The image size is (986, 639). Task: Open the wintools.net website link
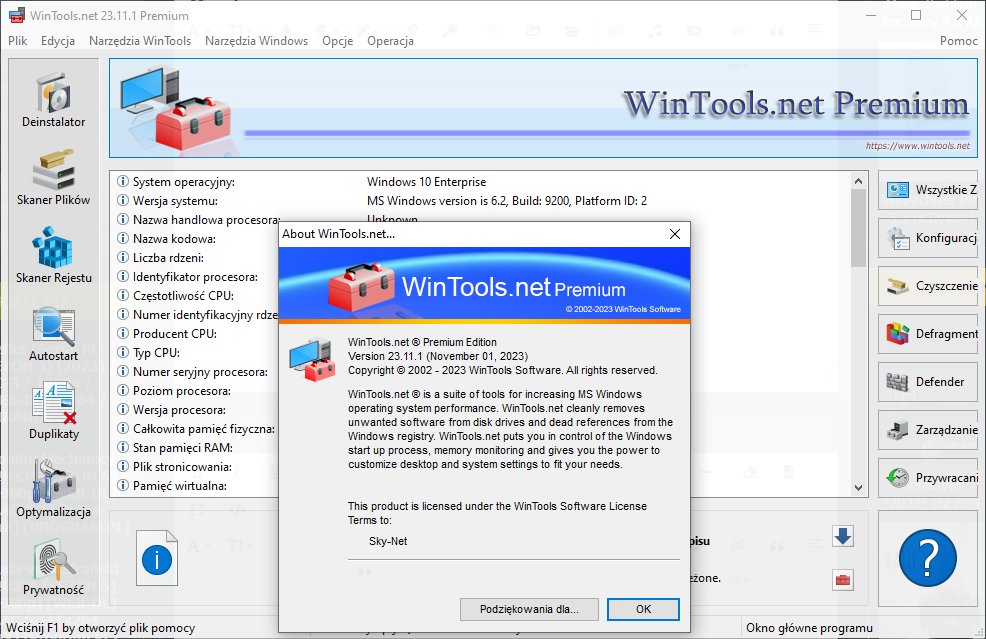point(917,145)
